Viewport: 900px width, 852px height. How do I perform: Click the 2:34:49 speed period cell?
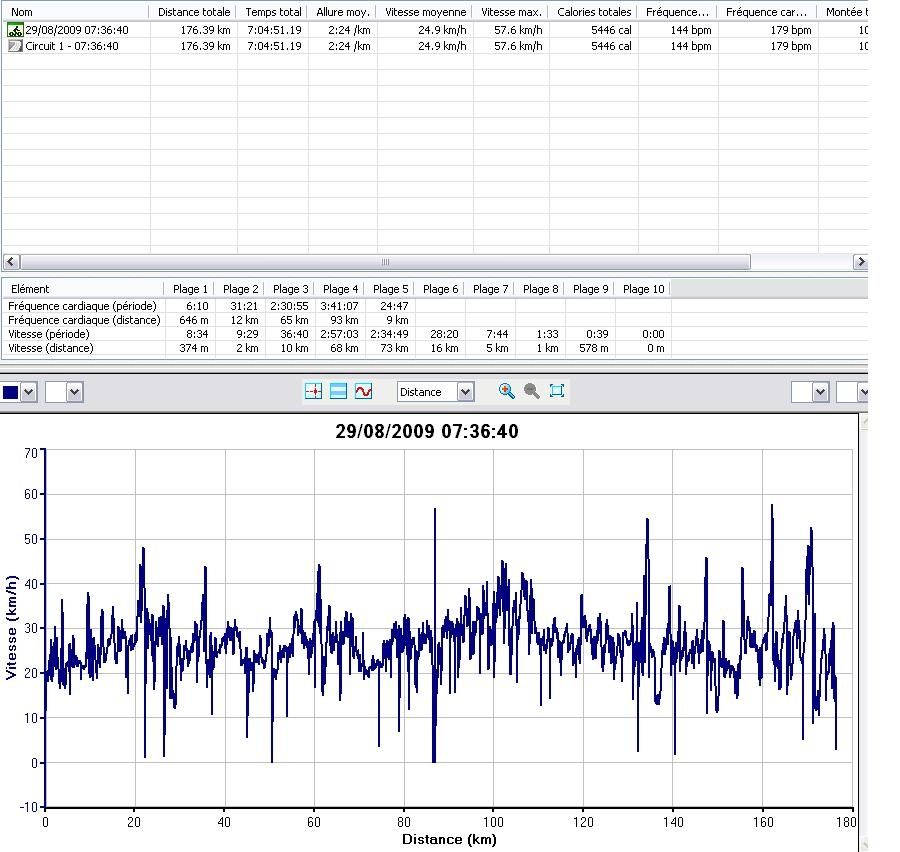(x=389, y=334)
